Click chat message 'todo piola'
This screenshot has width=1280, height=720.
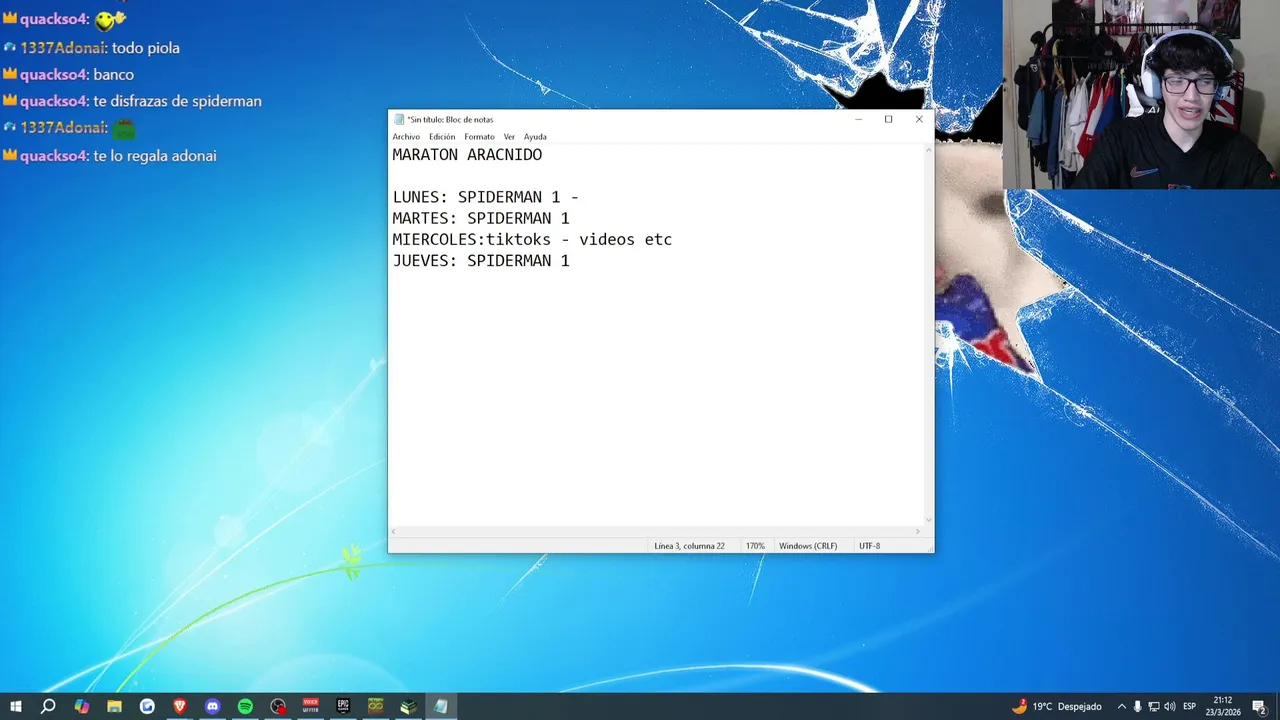coord(146,48)
